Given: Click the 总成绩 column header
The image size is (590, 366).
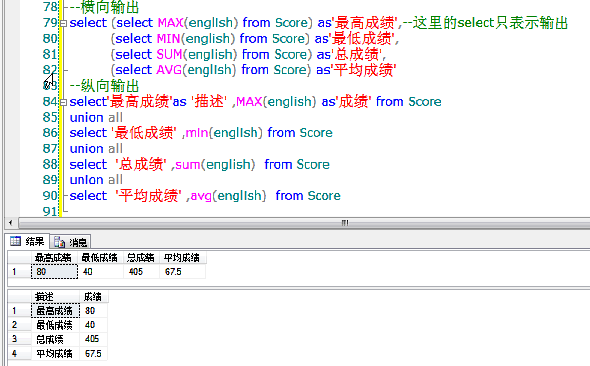Looking at the screenshot, I should point(141,258).
